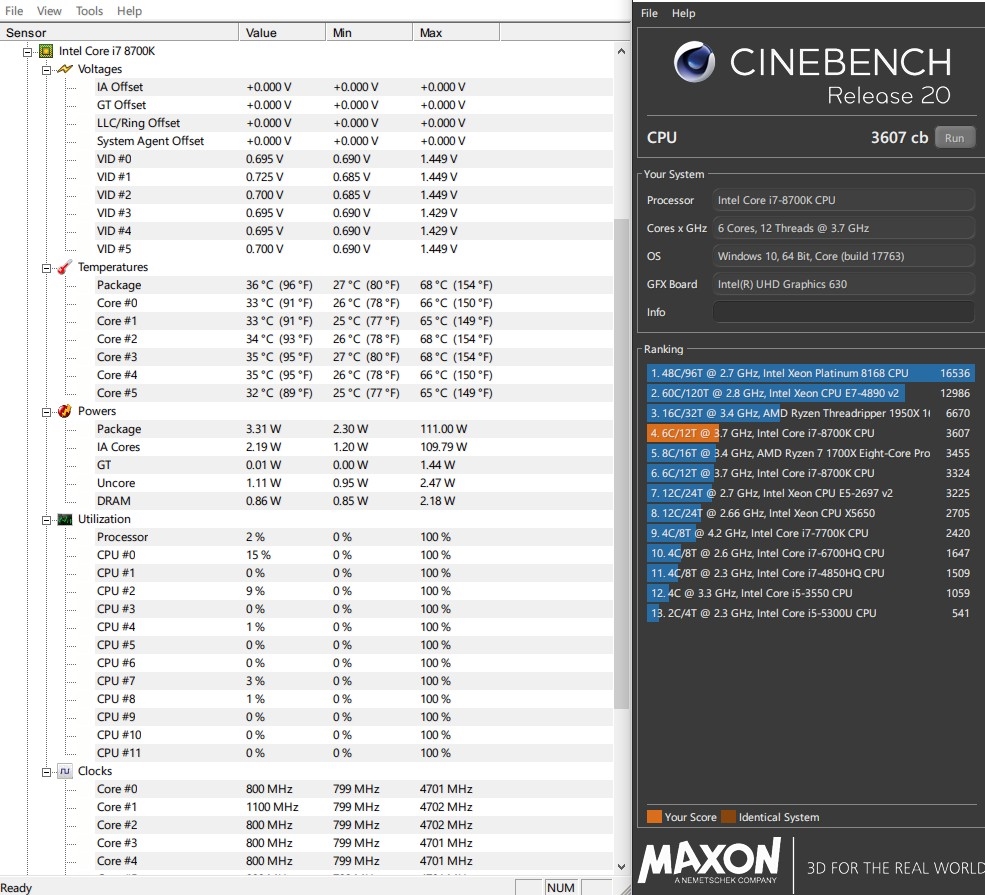Click the Intel Core i7 8700K CPU icon
985x895 pixels.
46,51
